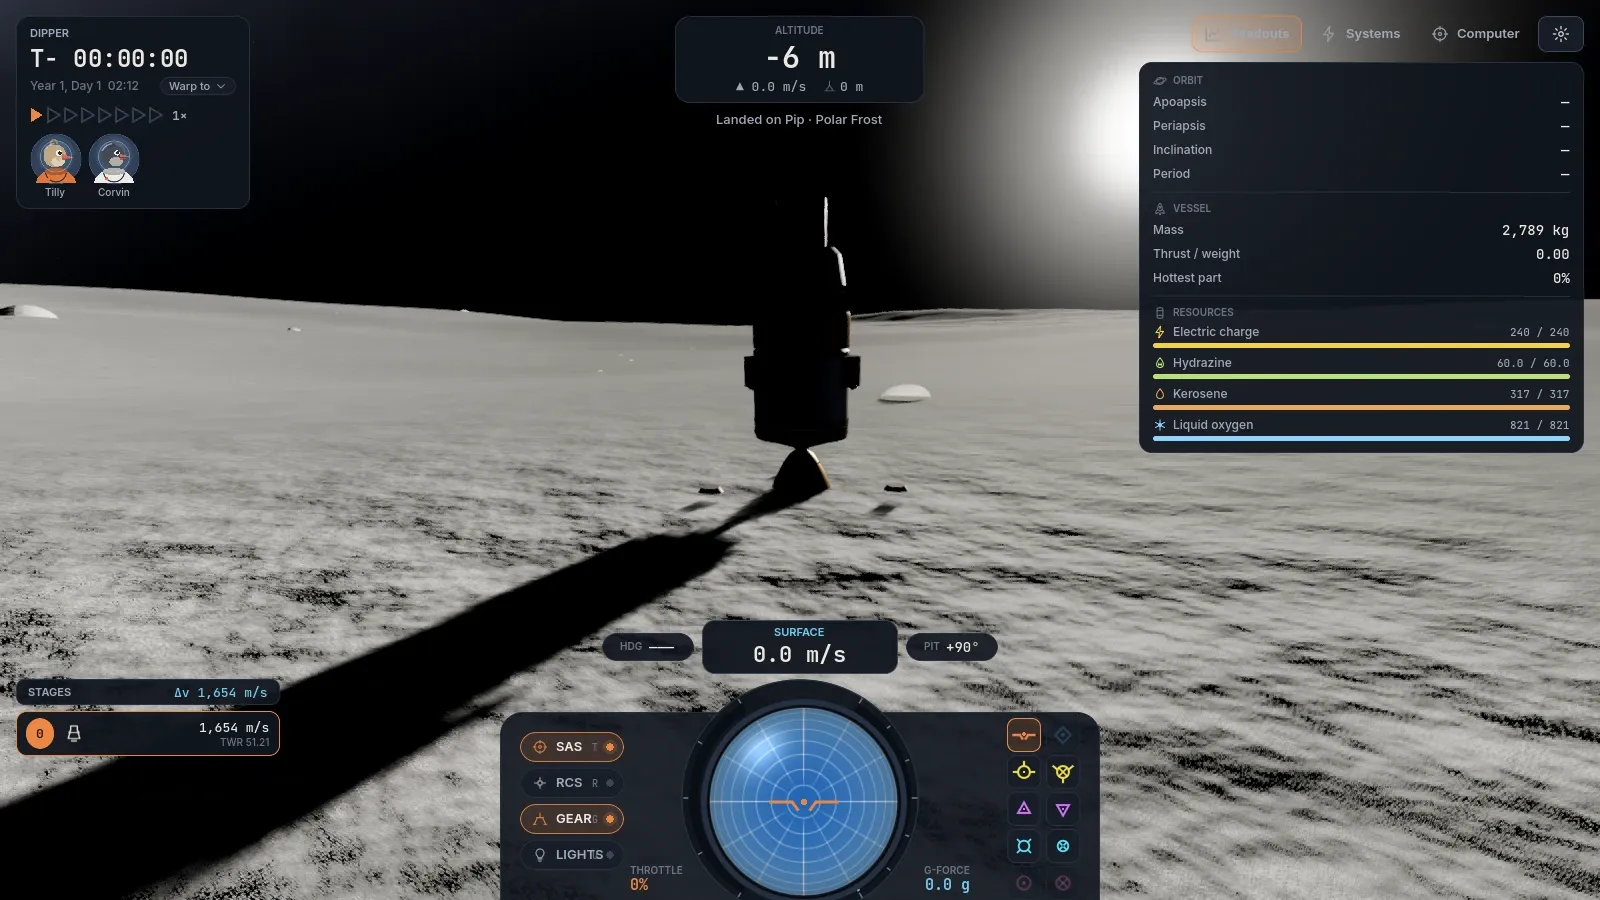Select the yellow retrograde hold icon
Screen dimensions: 1600x900
1063,772
